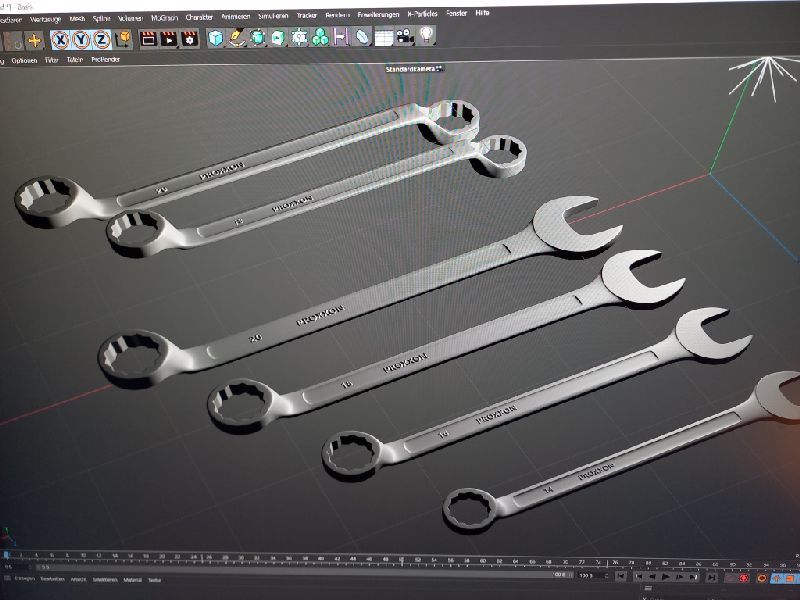
Task: Open the MoGraph menu
Action: tap(164, 18)
